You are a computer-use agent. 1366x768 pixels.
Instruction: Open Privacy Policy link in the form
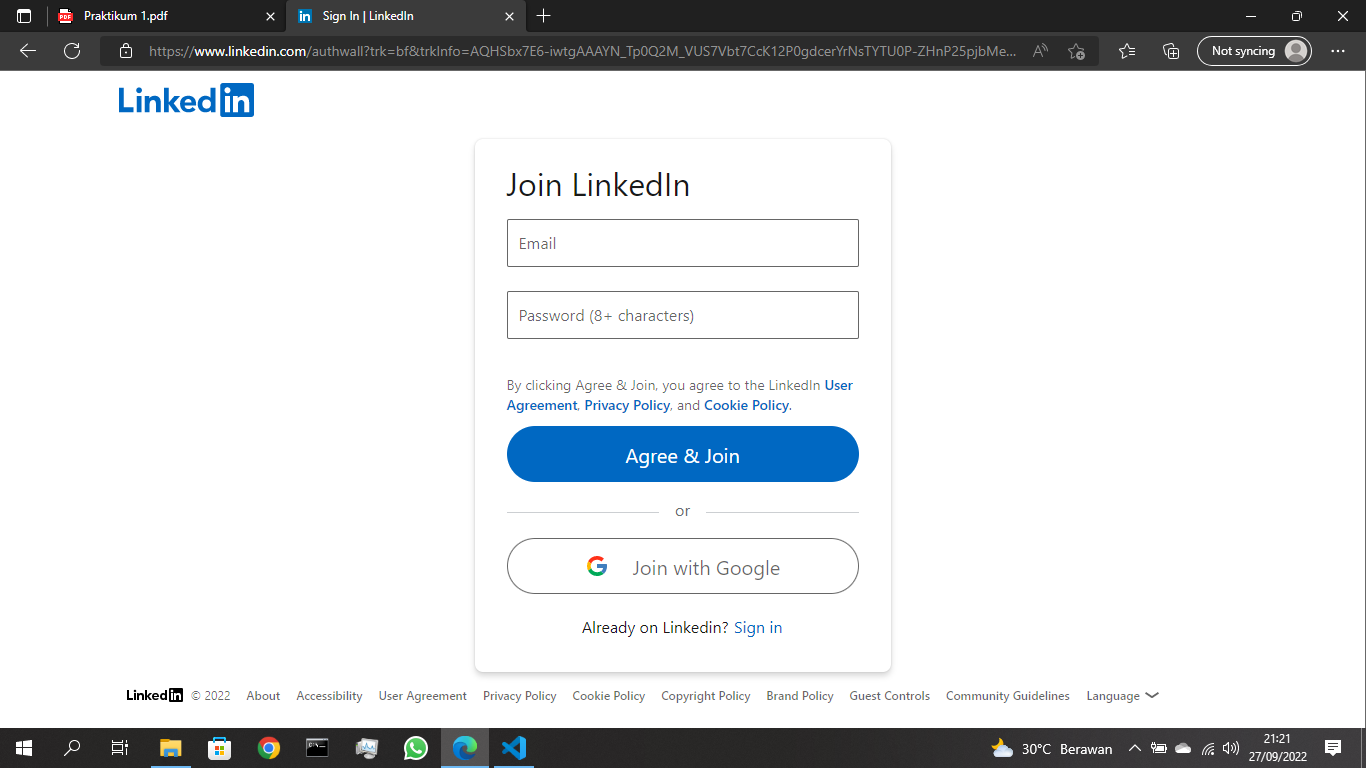[627, 405]
